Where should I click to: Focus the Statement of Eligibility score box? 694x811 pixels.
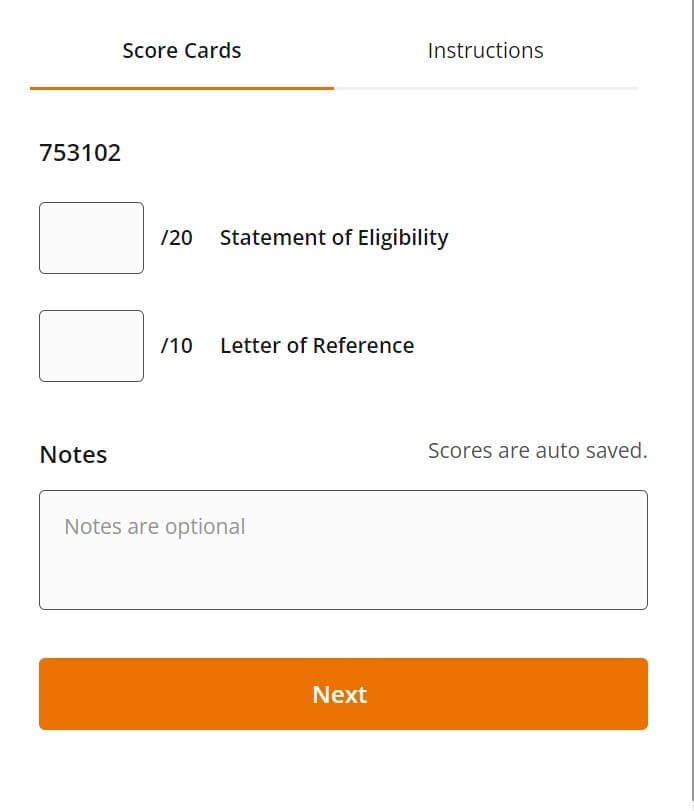(91, 238)
